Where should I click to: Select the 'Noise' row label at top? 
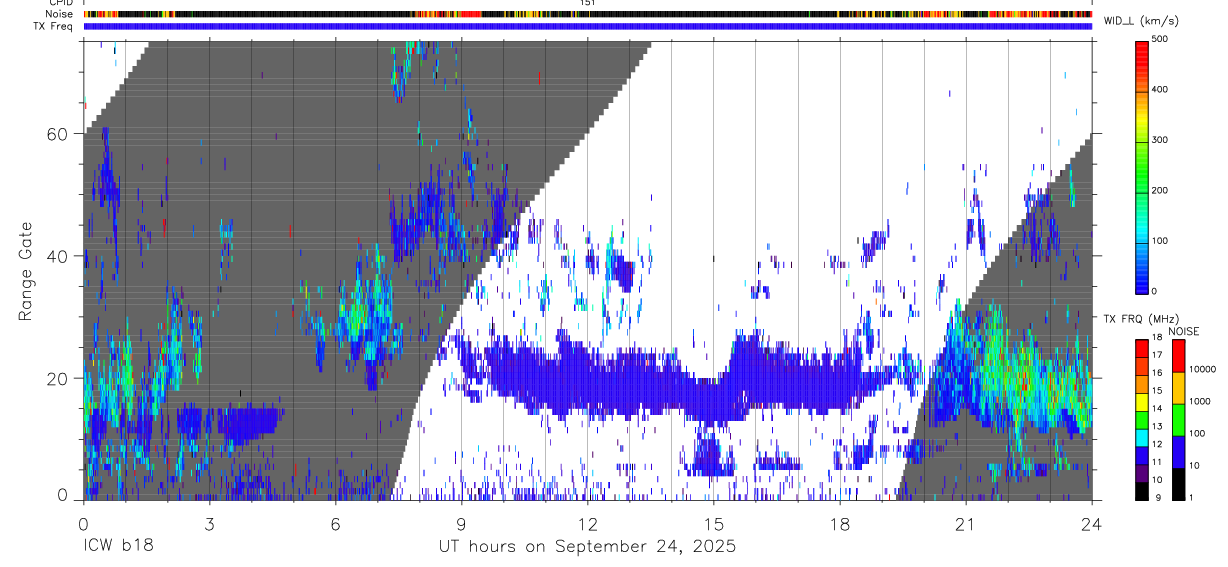pos(59,14)
